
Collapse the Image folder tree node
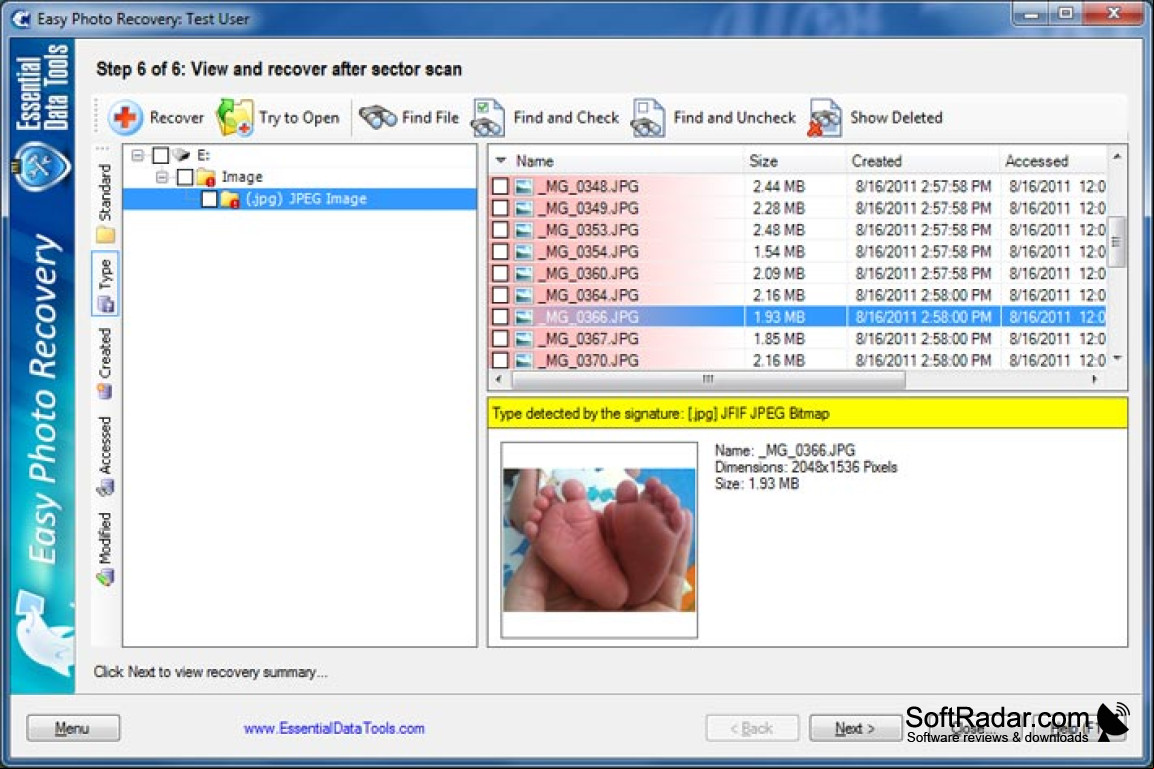tap(162, 177)
